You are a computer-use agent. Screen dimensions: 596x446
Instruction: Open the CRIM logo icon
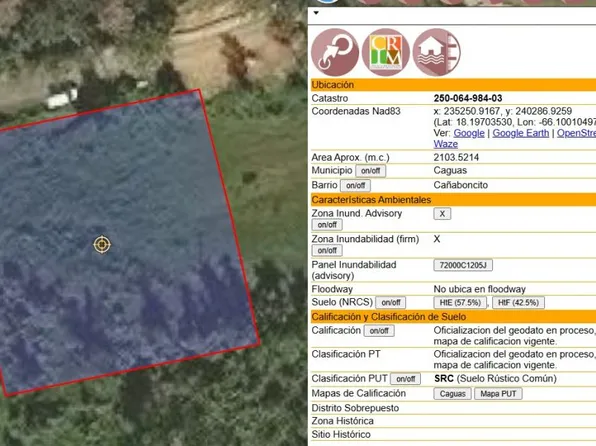385,52
